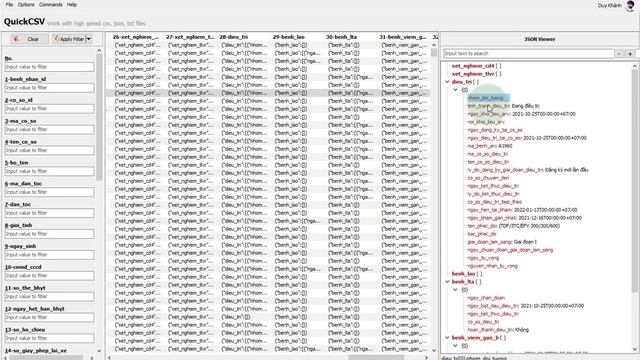Image resolution: width=640 pixels, height=360 pixels.
Task: Collapse the benh_lta node
Action: tap(447, 282)
